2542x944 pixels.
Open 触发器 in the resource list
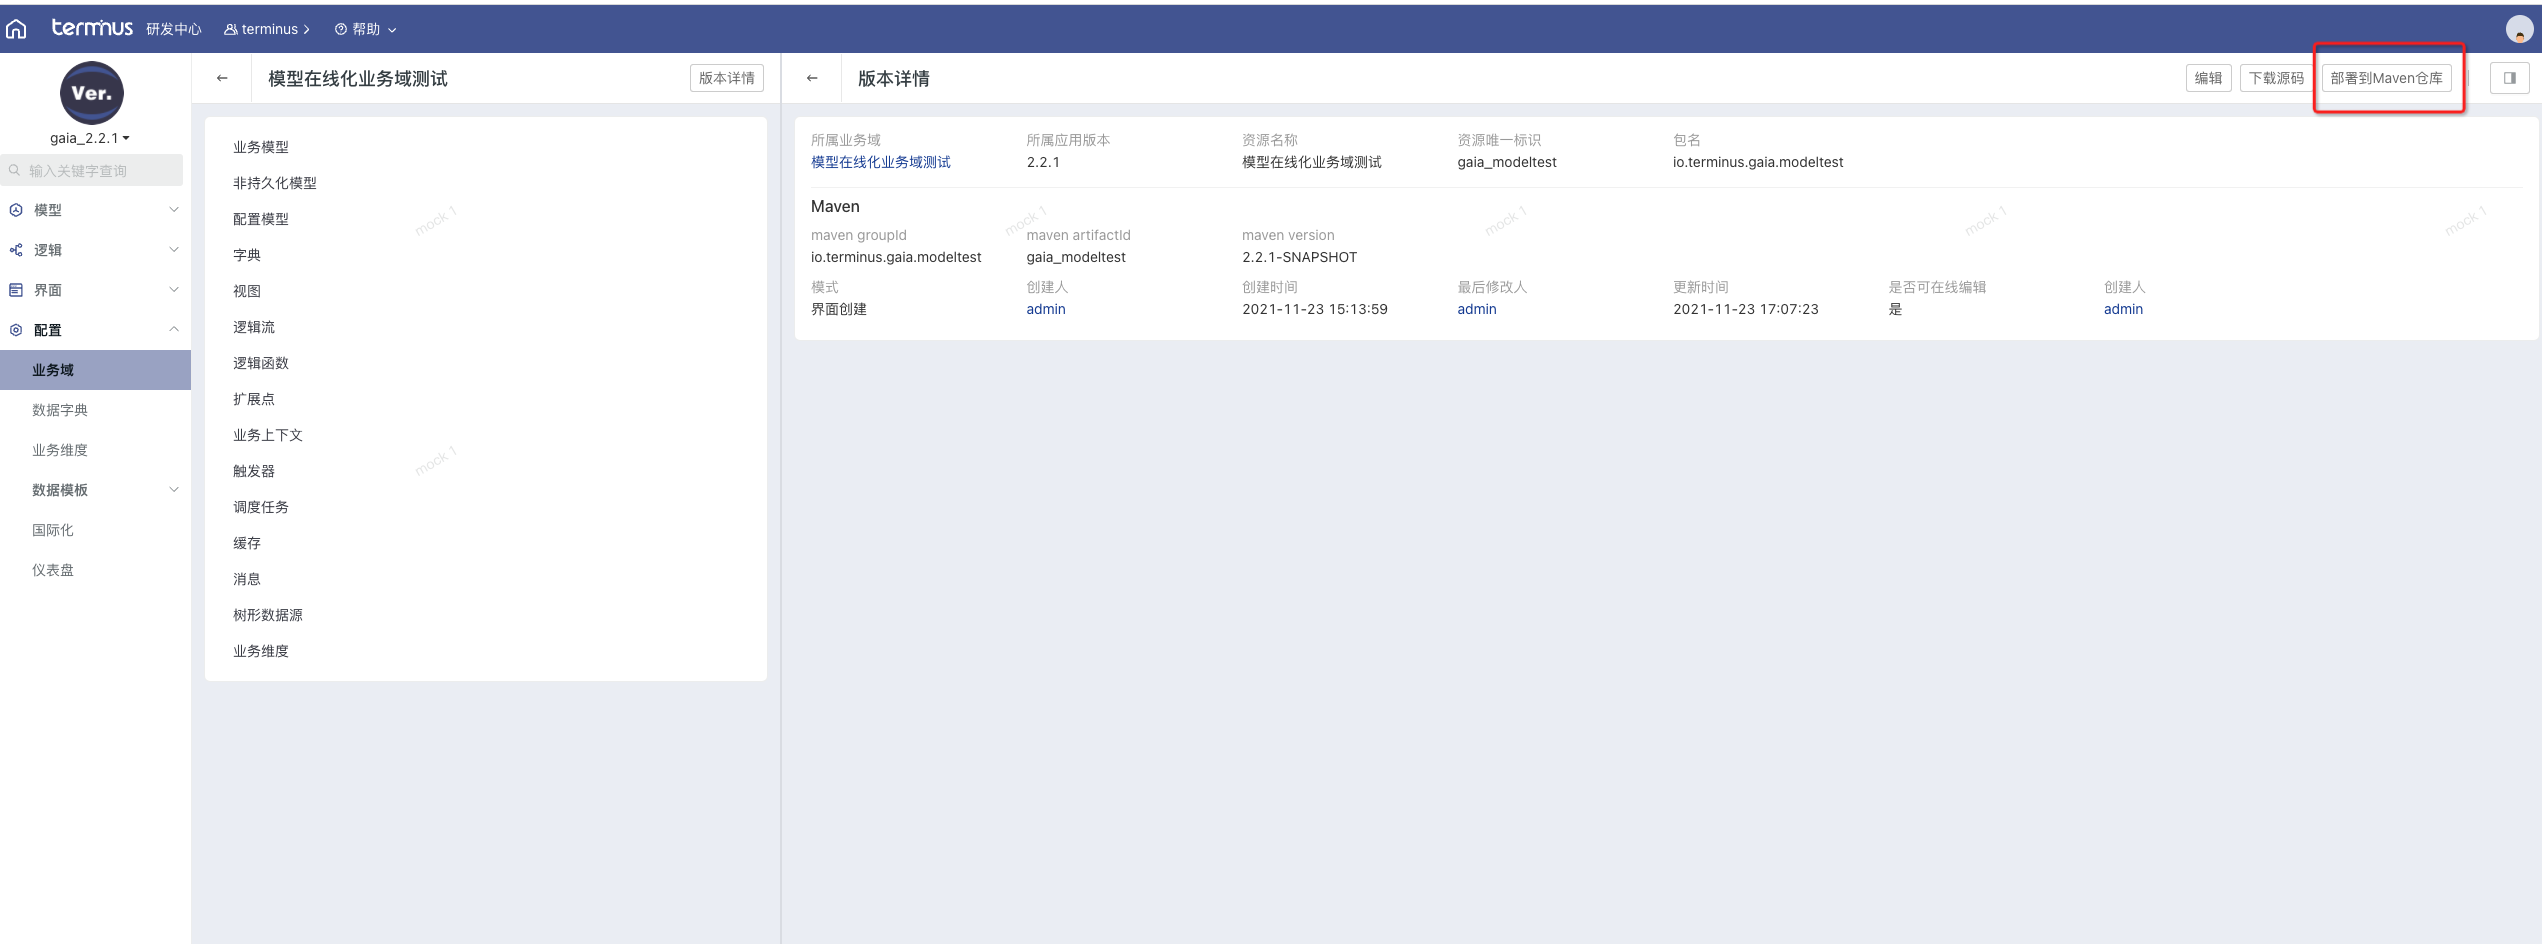(254, 471)
